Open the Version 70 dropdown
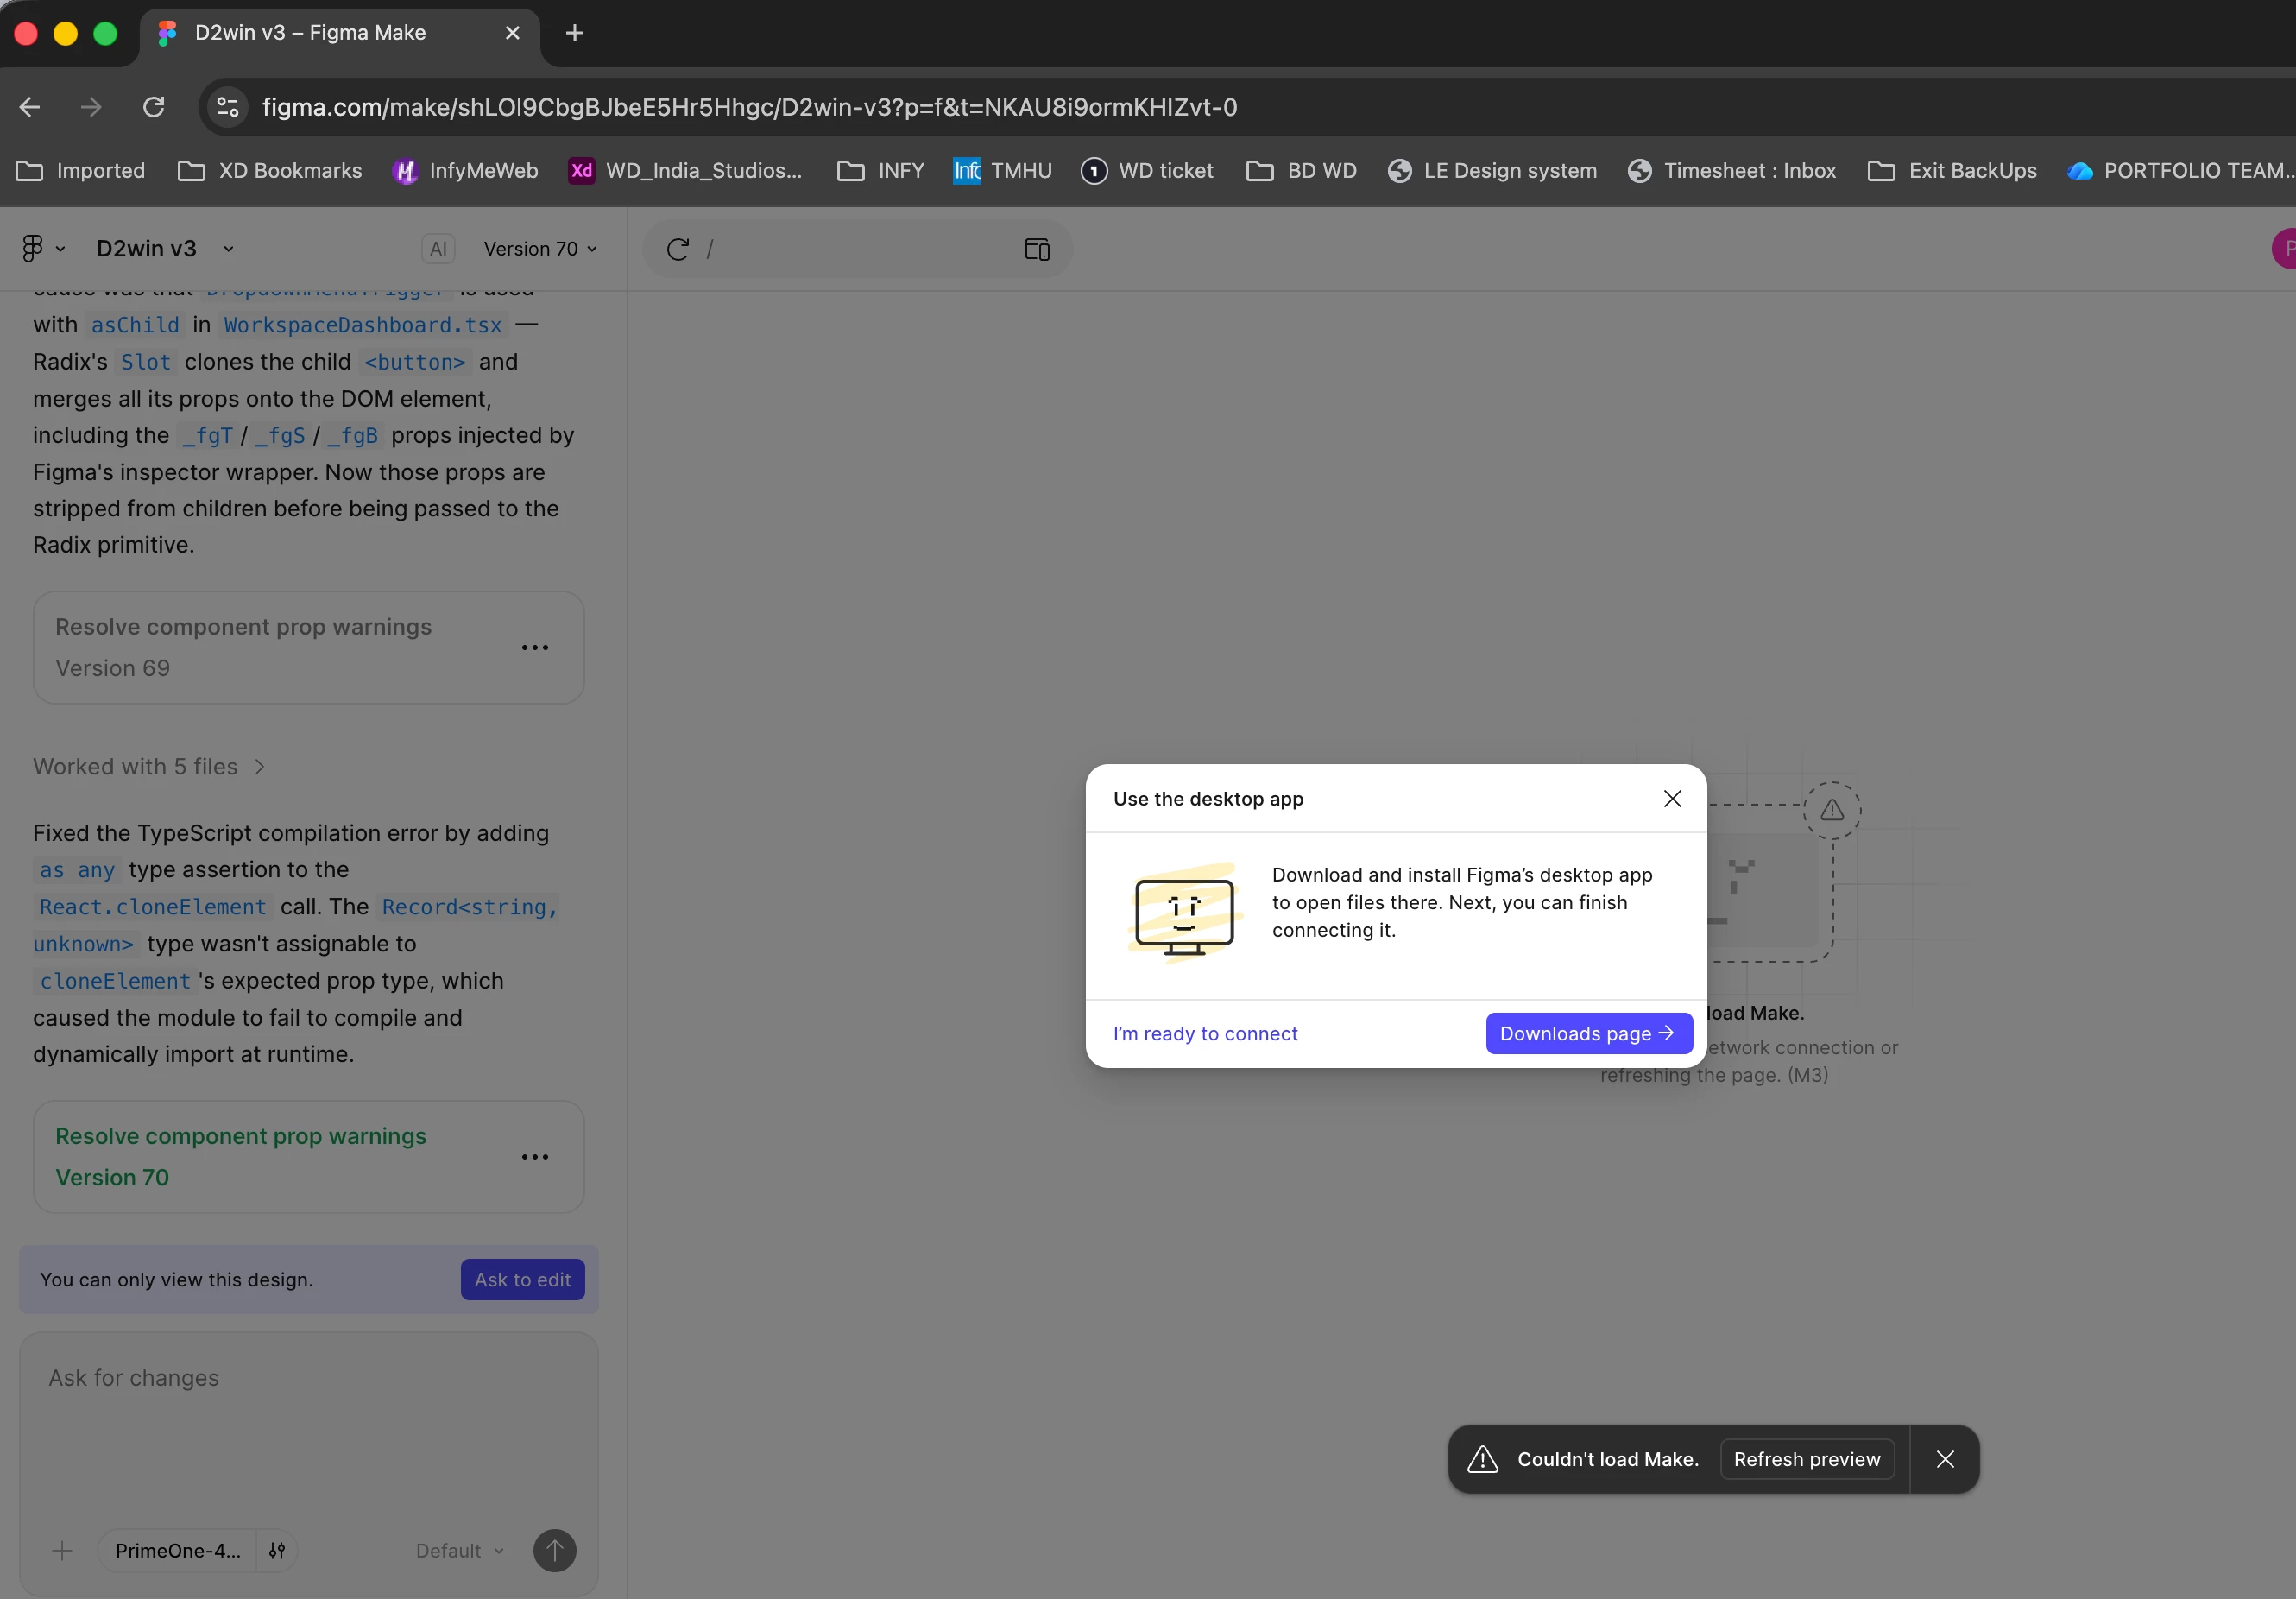The image size is (2296, 1599). 540,248
